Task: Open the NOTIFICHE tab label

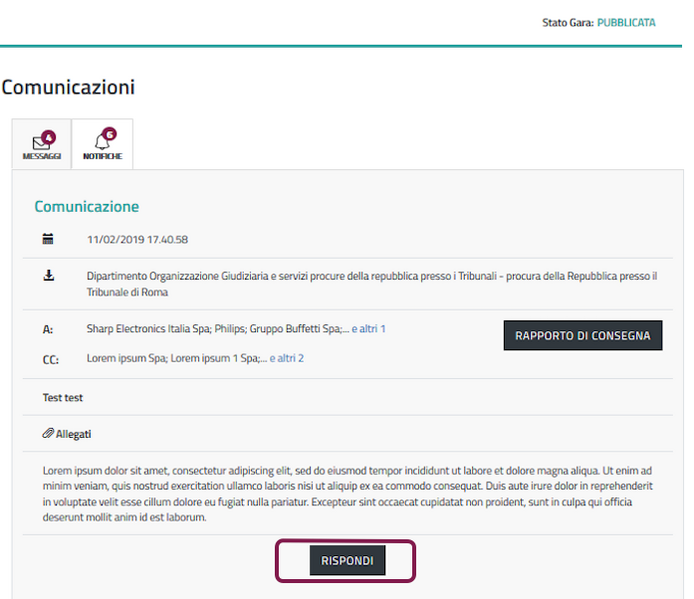Action: pyautogui.click(x=102, y=157)
